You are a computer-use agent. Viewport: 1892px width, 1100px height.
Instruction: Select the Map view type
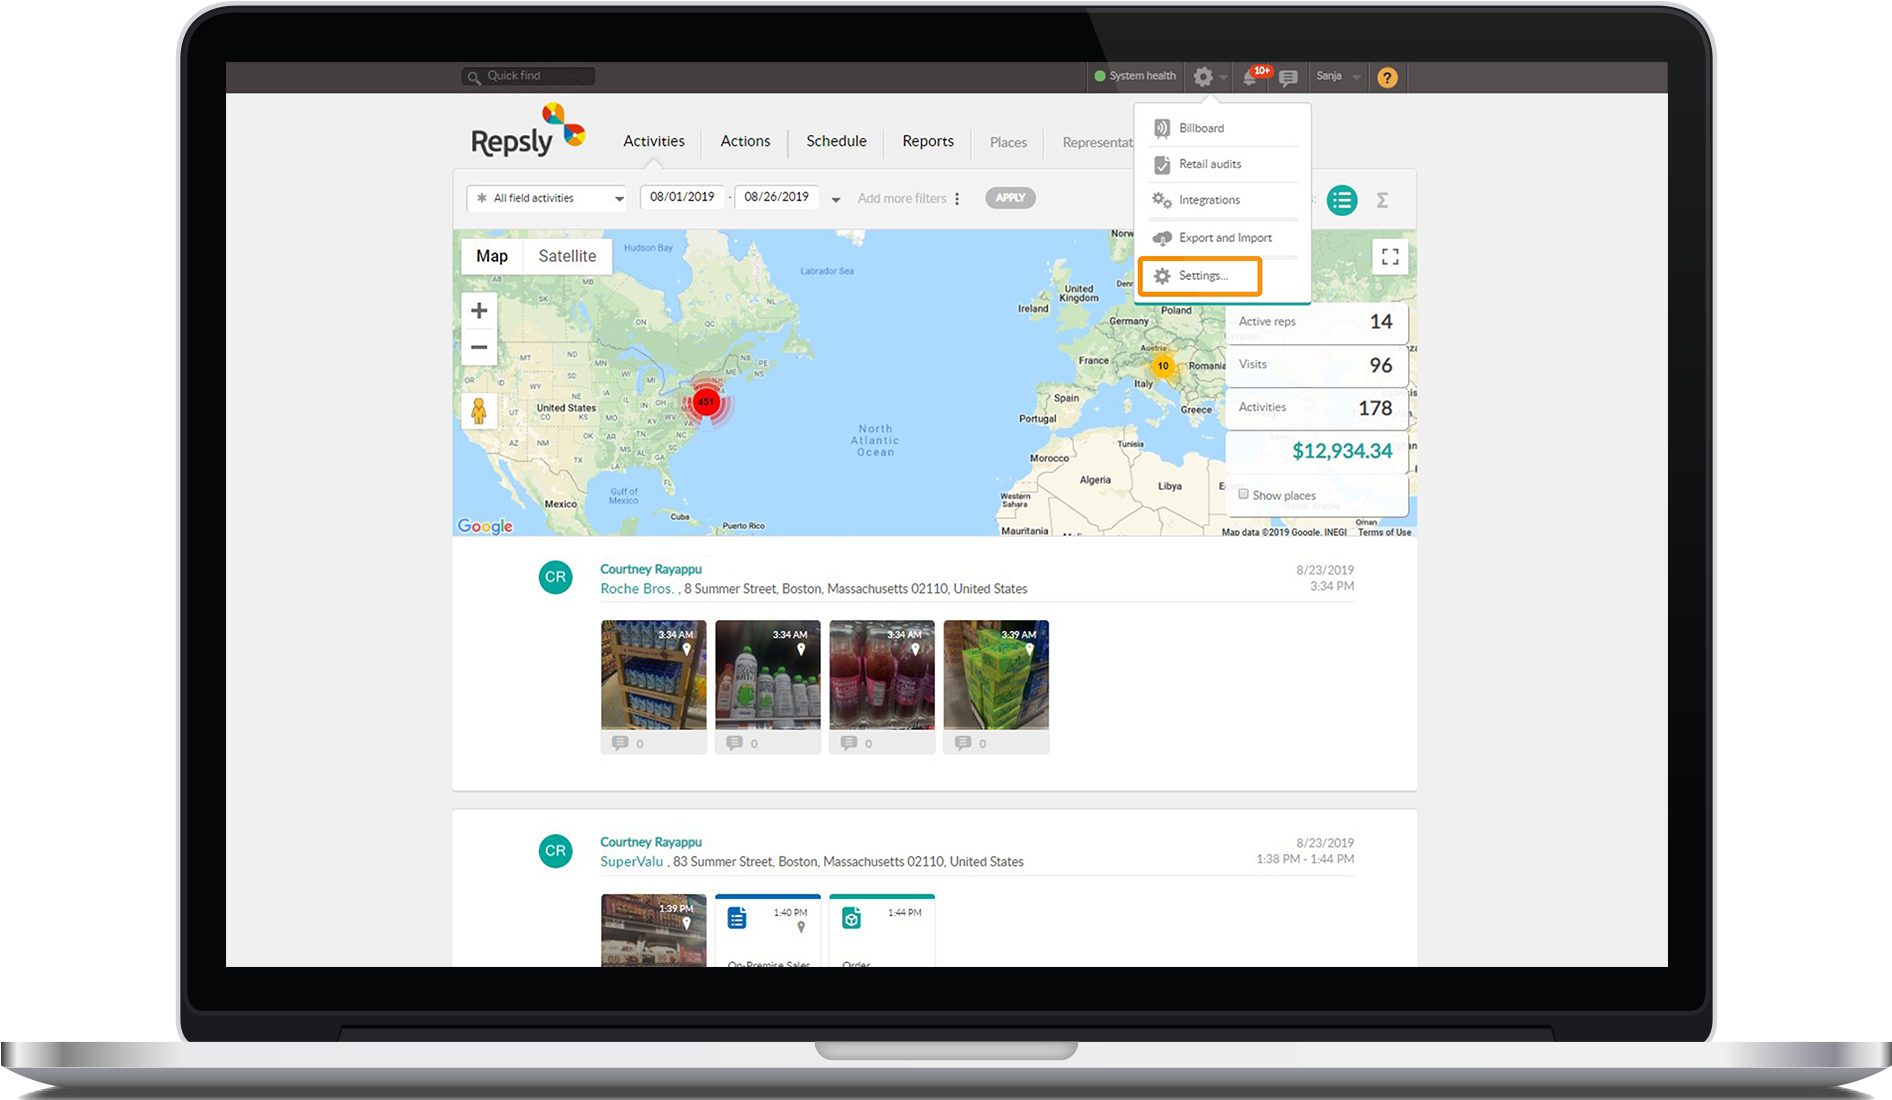(x=492, y=256)
